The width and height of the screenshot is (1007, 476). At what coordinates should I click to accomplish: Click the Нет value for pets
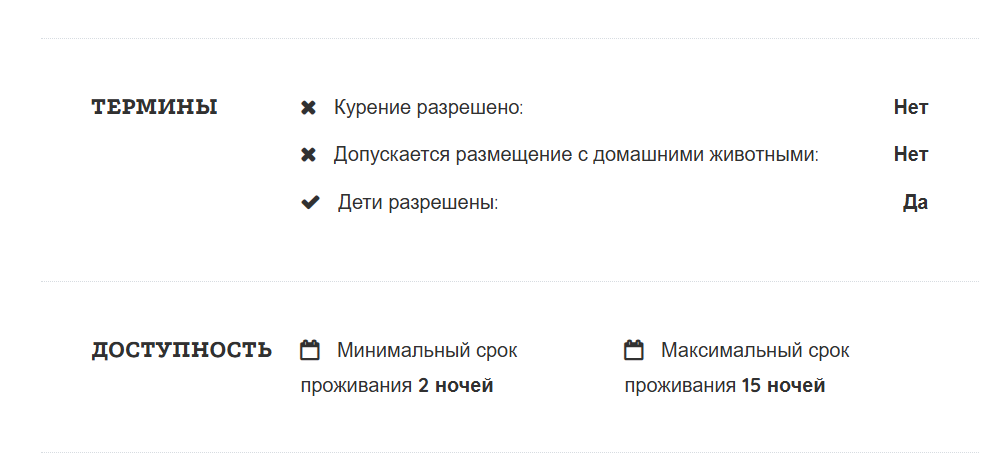pos(911,155)
